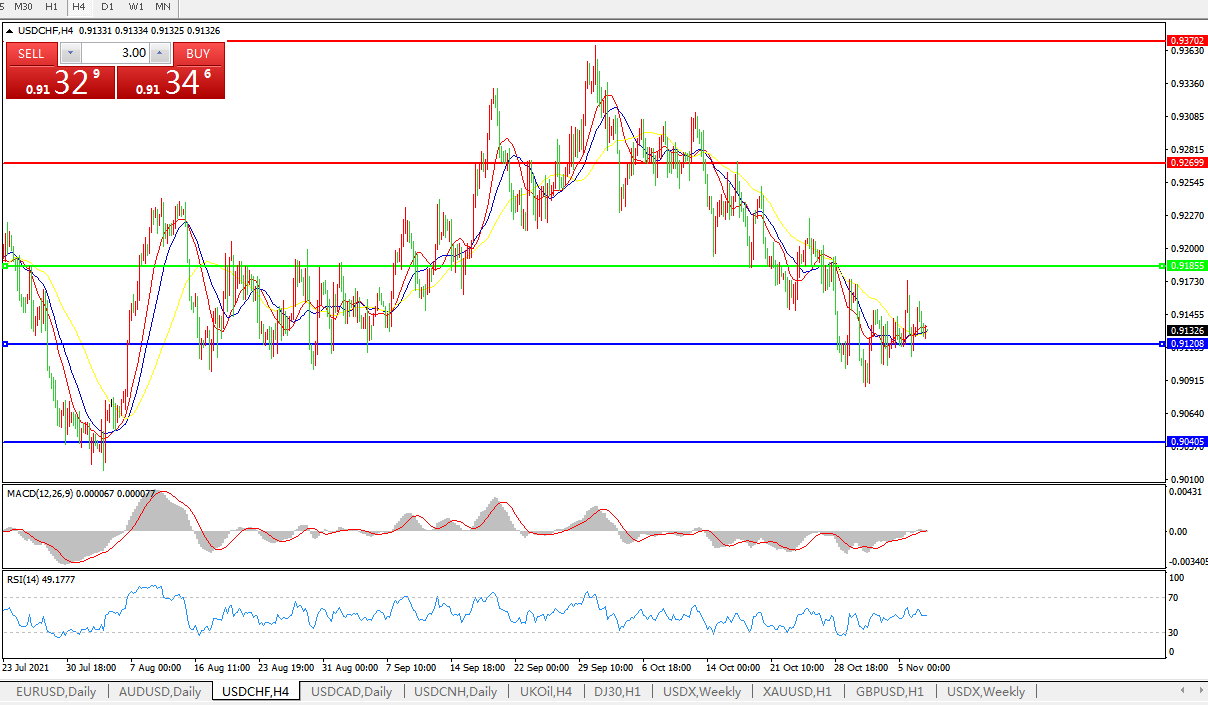This screenshot has height=705, width=1208.
Task: Click the current price 0.91326 marker
Action: pos(1187,330)
